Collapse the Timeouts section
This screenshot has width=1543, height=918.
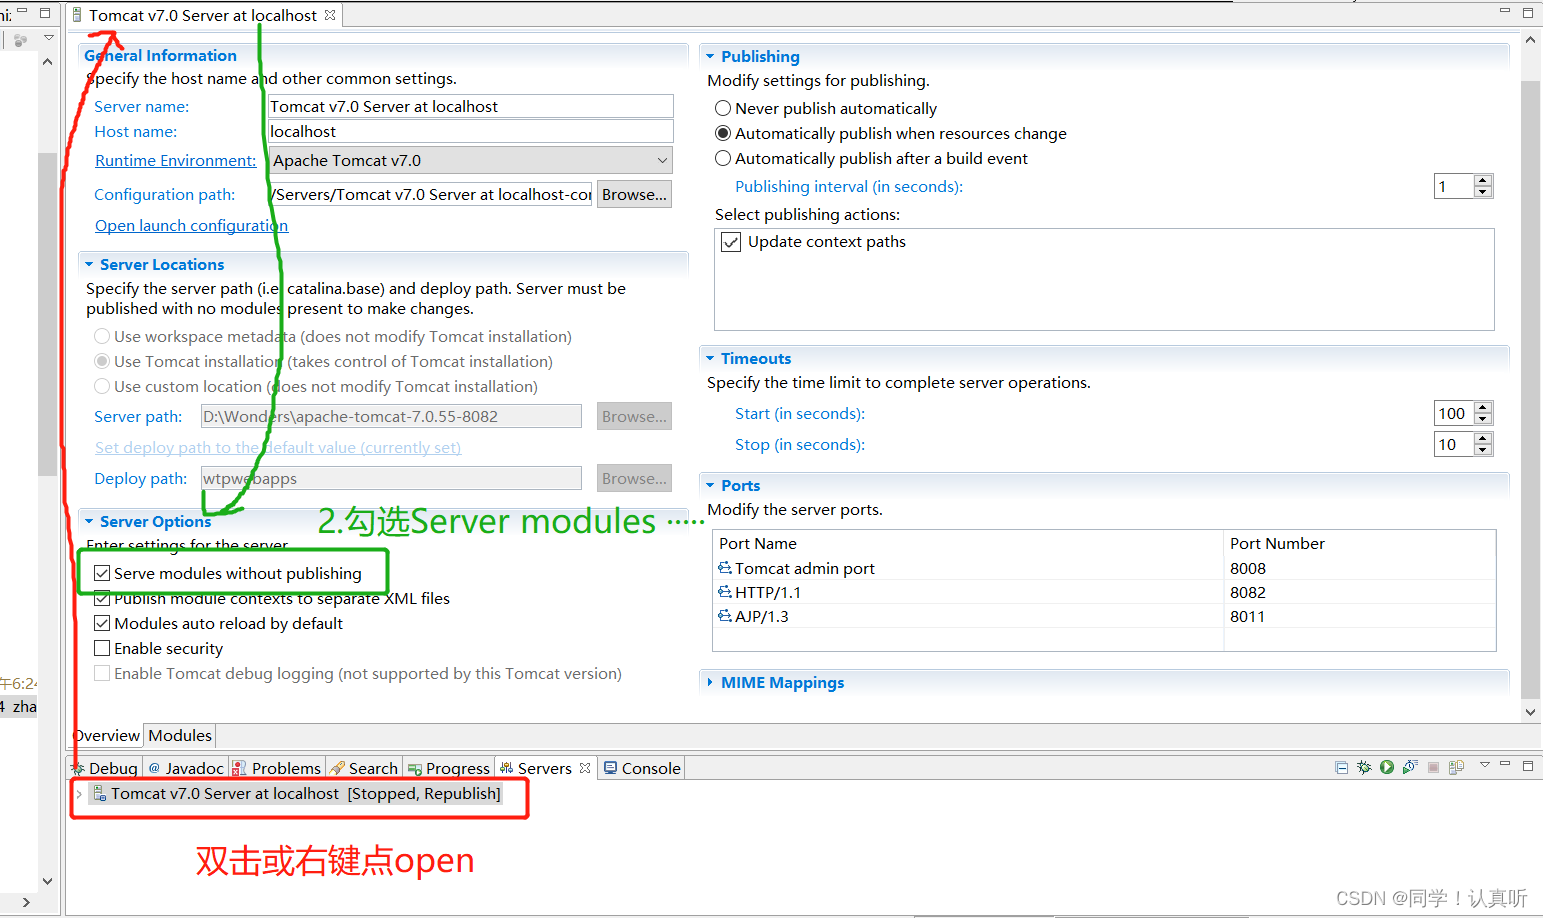(x=710, y=358)
